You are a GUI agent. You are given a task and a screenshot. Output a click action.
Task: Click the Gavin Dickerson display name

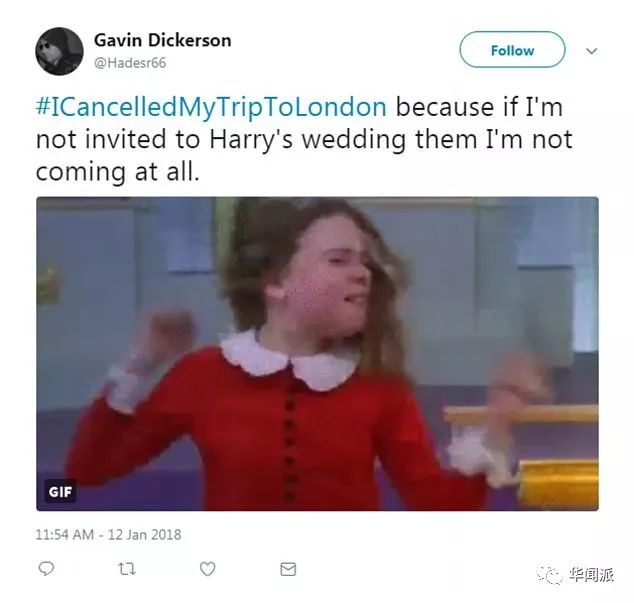[x=163, y=40]
